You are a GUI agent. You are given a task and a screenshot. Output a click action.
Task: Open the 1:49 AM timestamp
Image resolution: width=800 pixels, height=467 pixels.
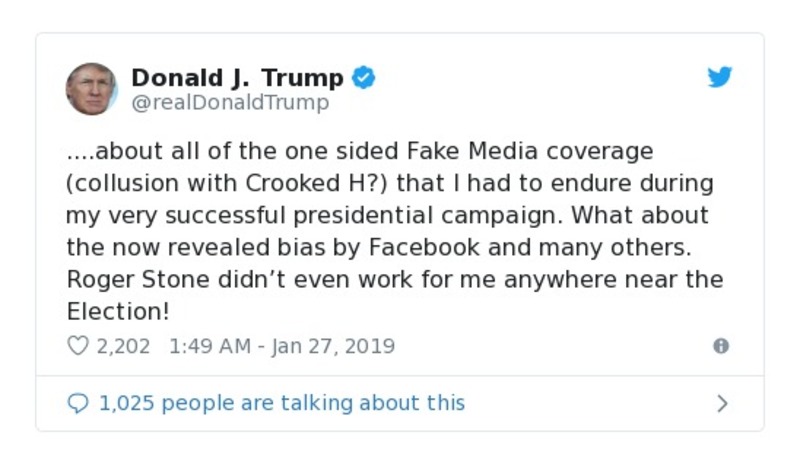click(208, 346)
